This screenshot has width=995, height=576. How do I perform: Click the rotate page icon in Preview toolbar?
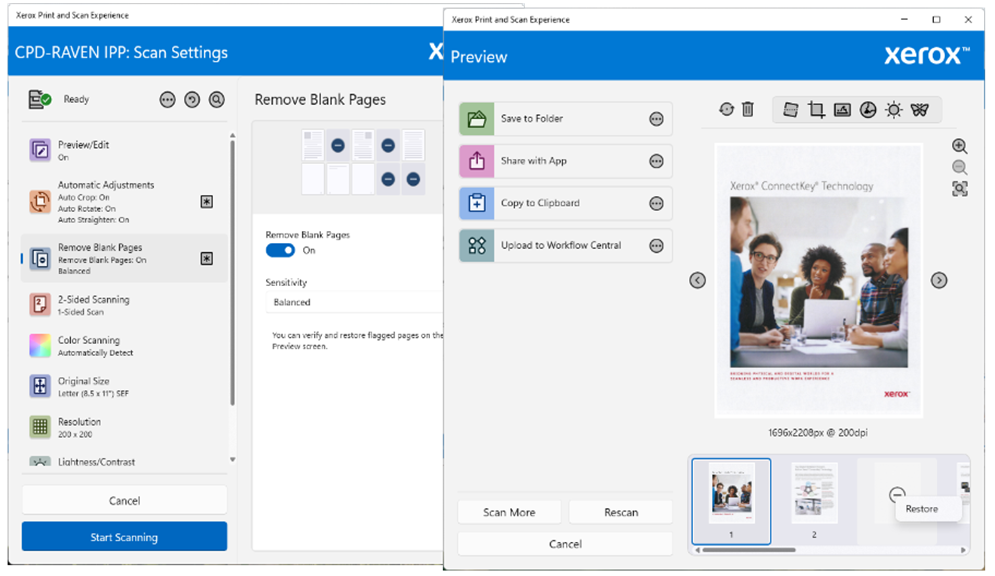coord(726,109)
